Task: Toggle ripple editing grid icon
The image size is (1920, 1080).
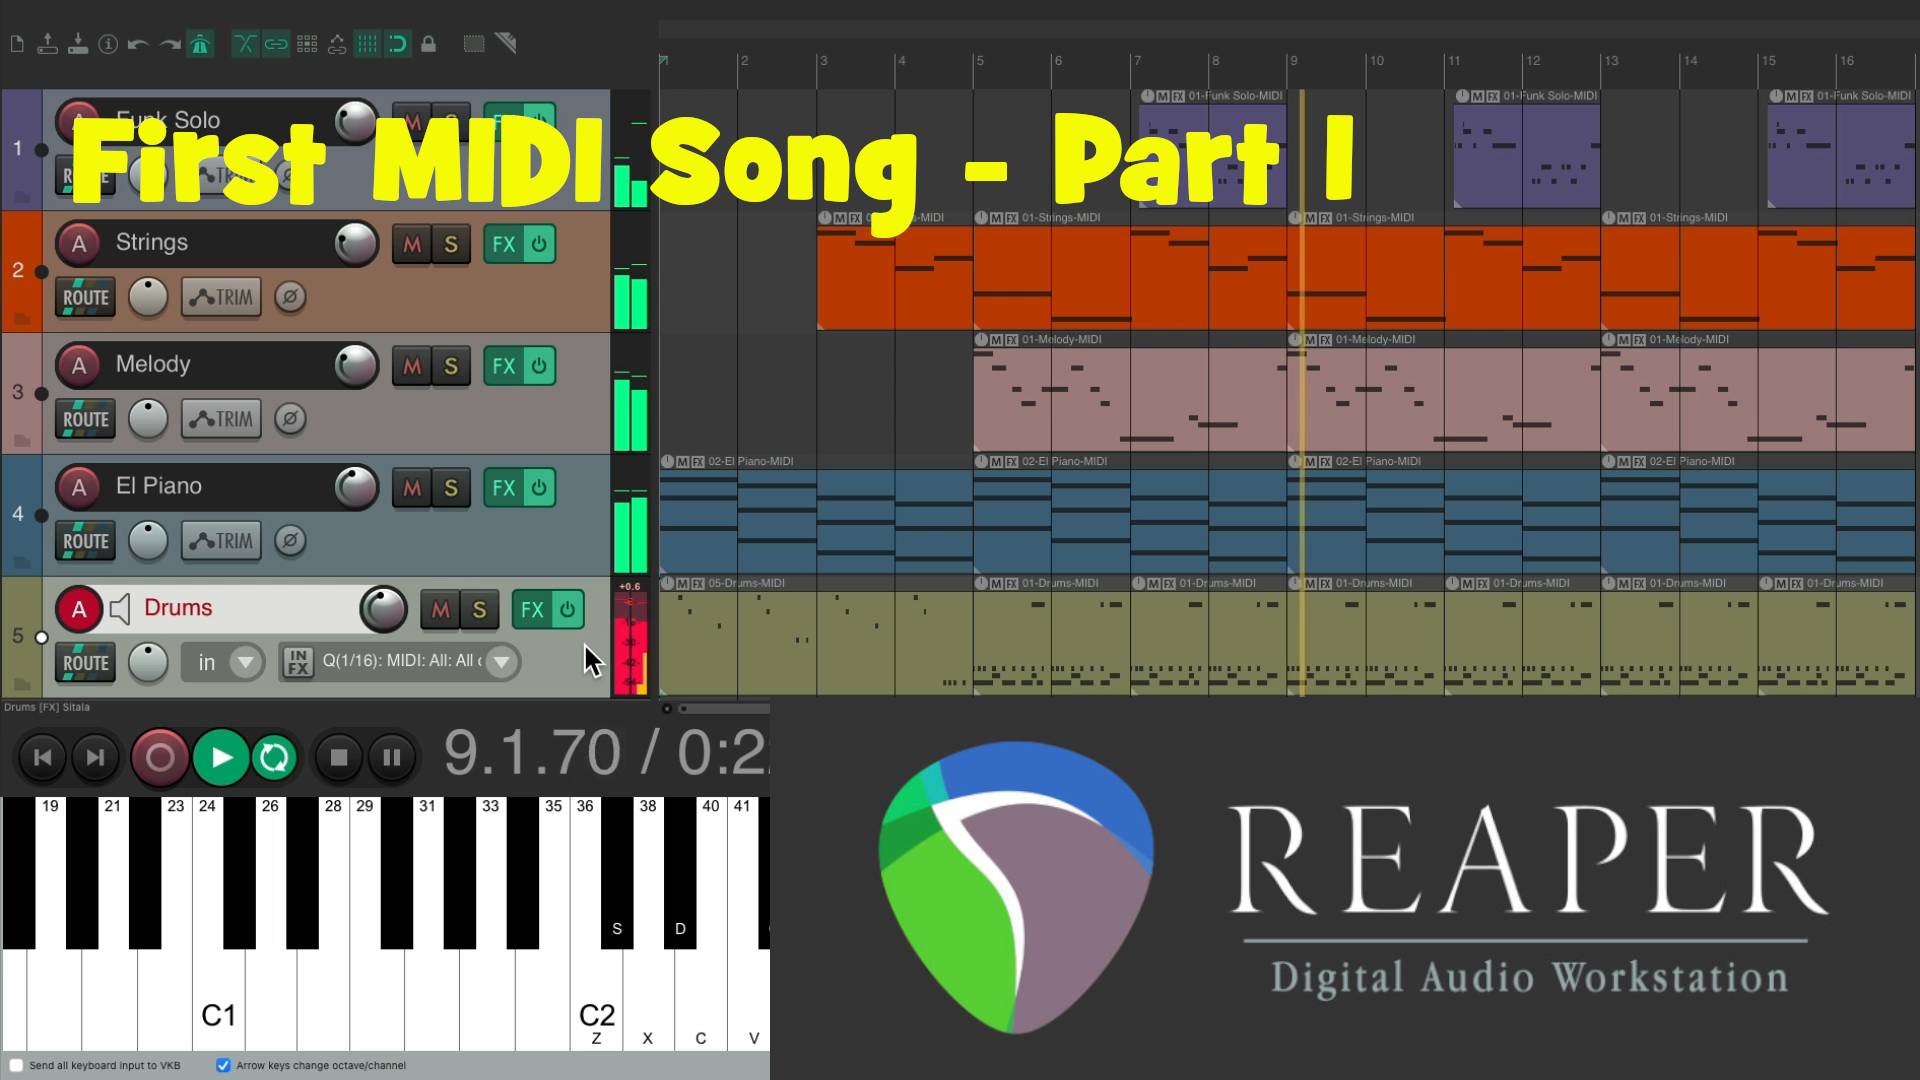Action: click(x=307, y=44)
